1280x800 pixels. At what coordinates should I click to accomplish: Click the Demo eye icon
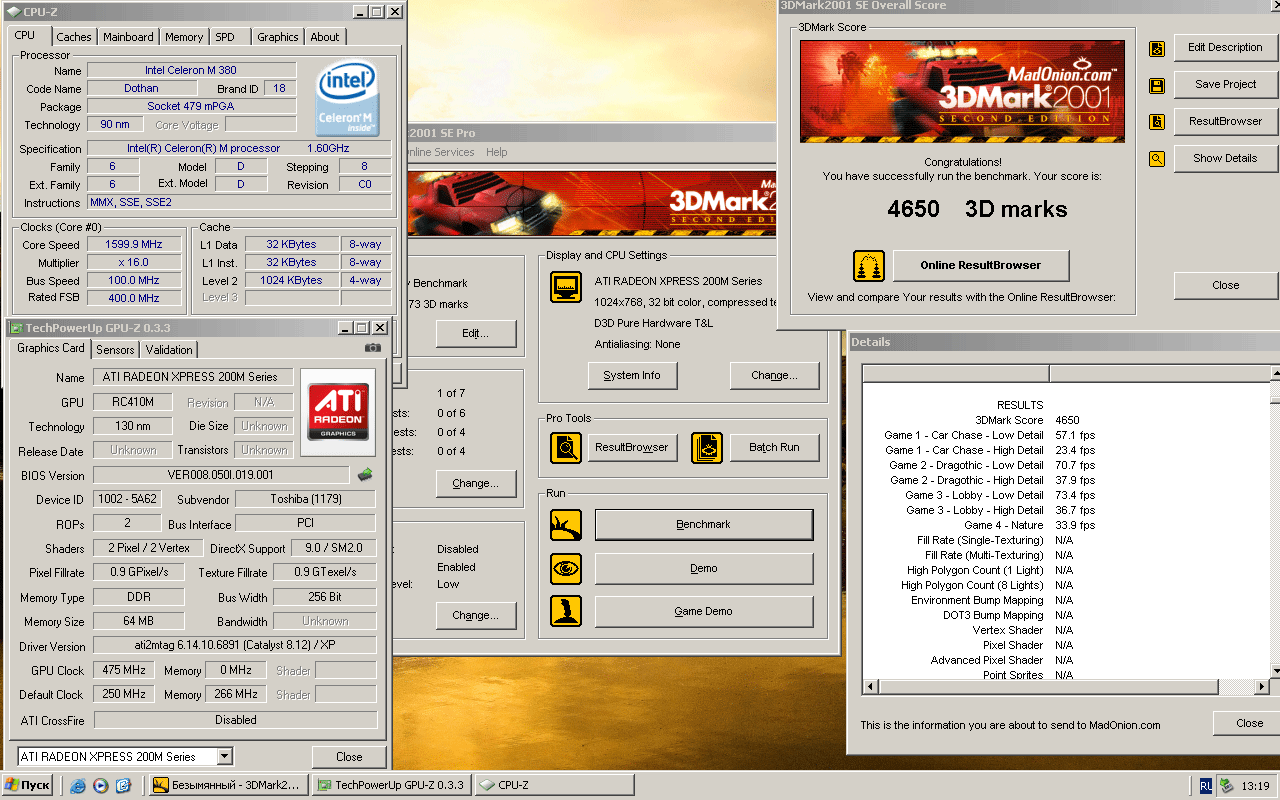566,568
